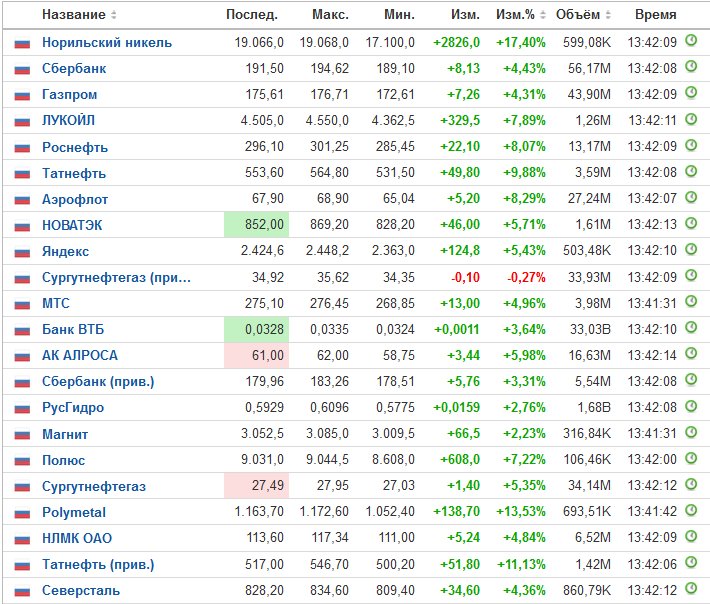
Task: Click the clock icon in Polymetal row
Action: click(x=691, y=510)
